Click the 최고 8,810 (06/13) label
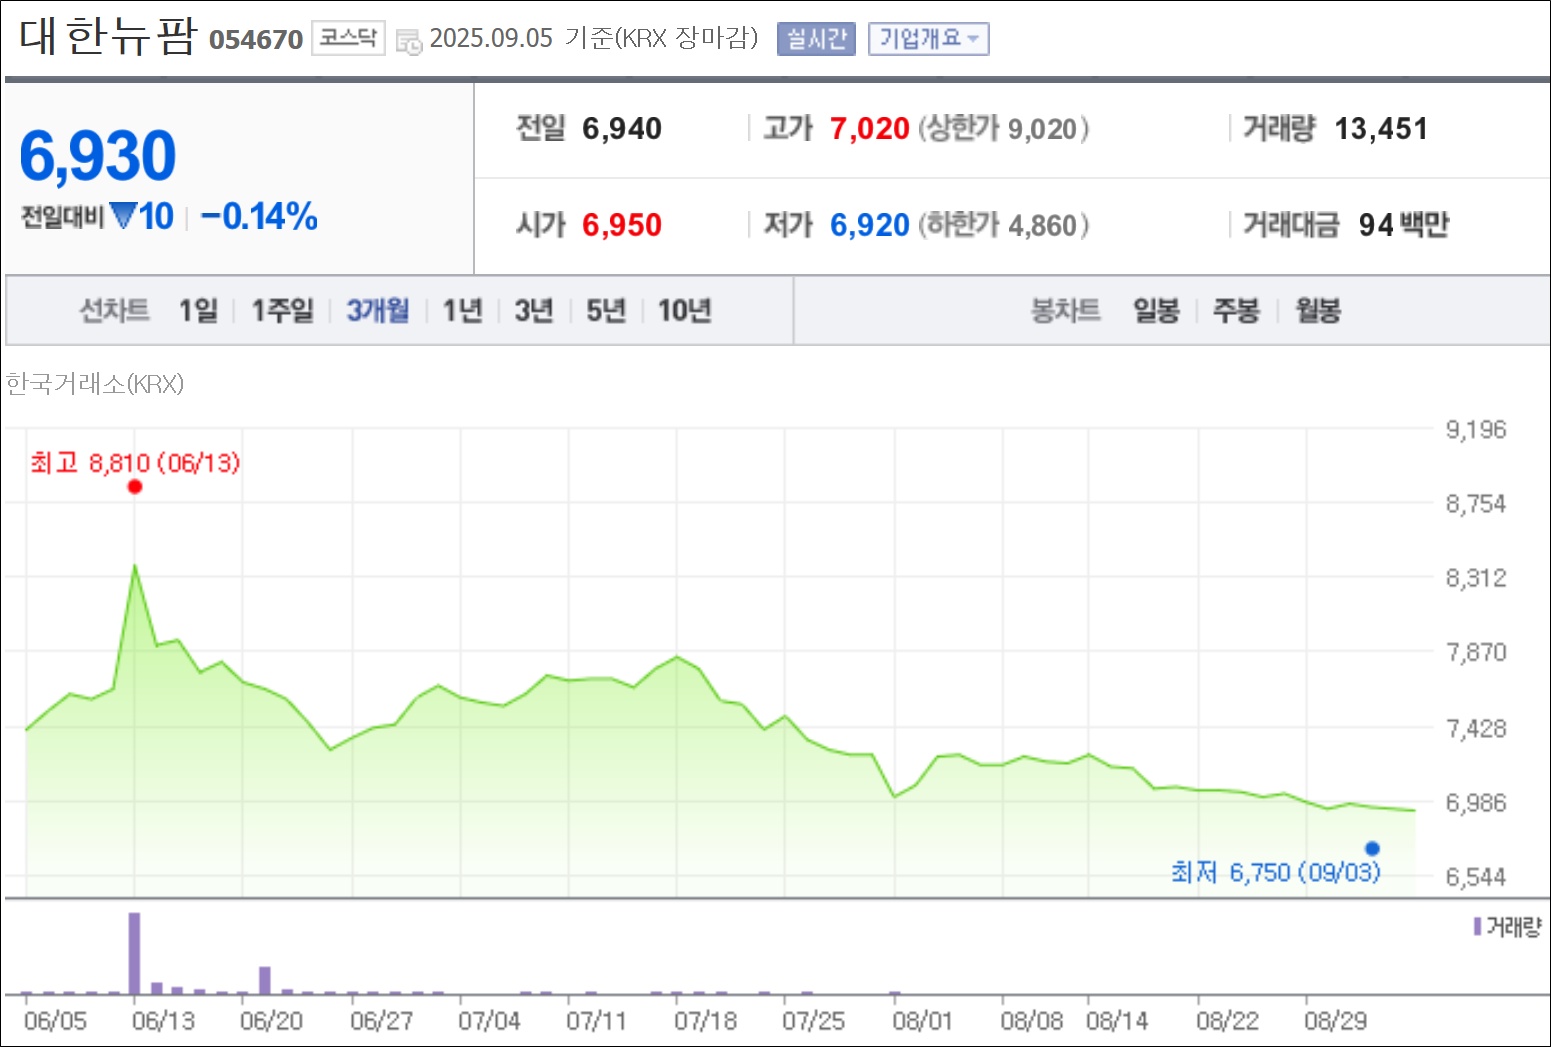 tap(135, 463)
